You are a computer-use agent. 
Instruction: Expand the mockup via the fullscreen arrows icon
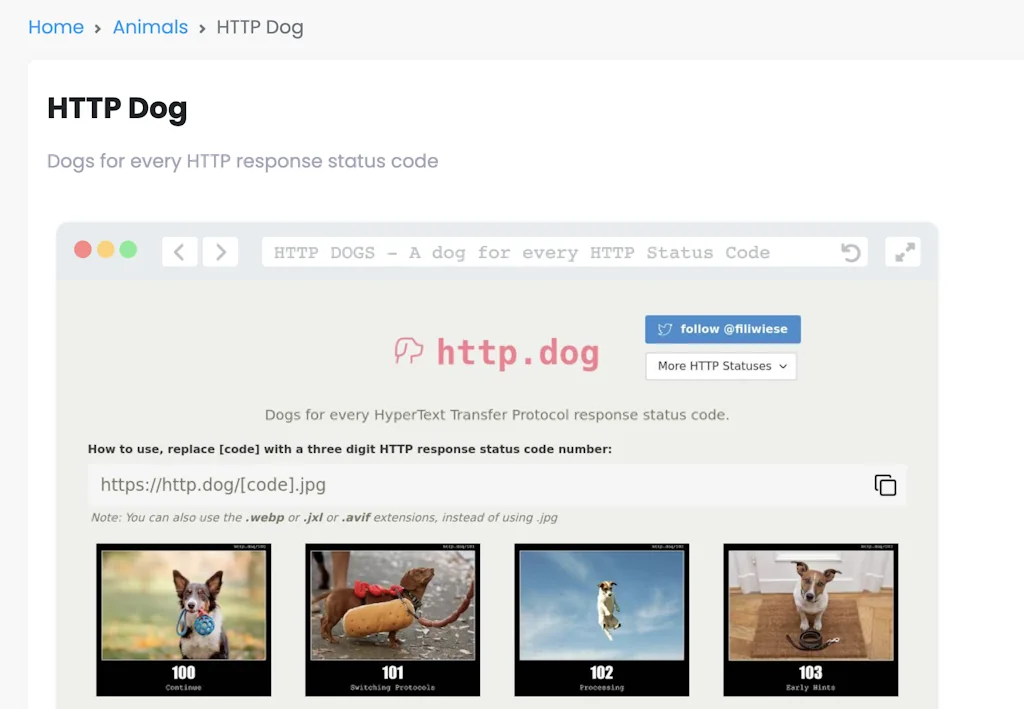coord(902,252)
